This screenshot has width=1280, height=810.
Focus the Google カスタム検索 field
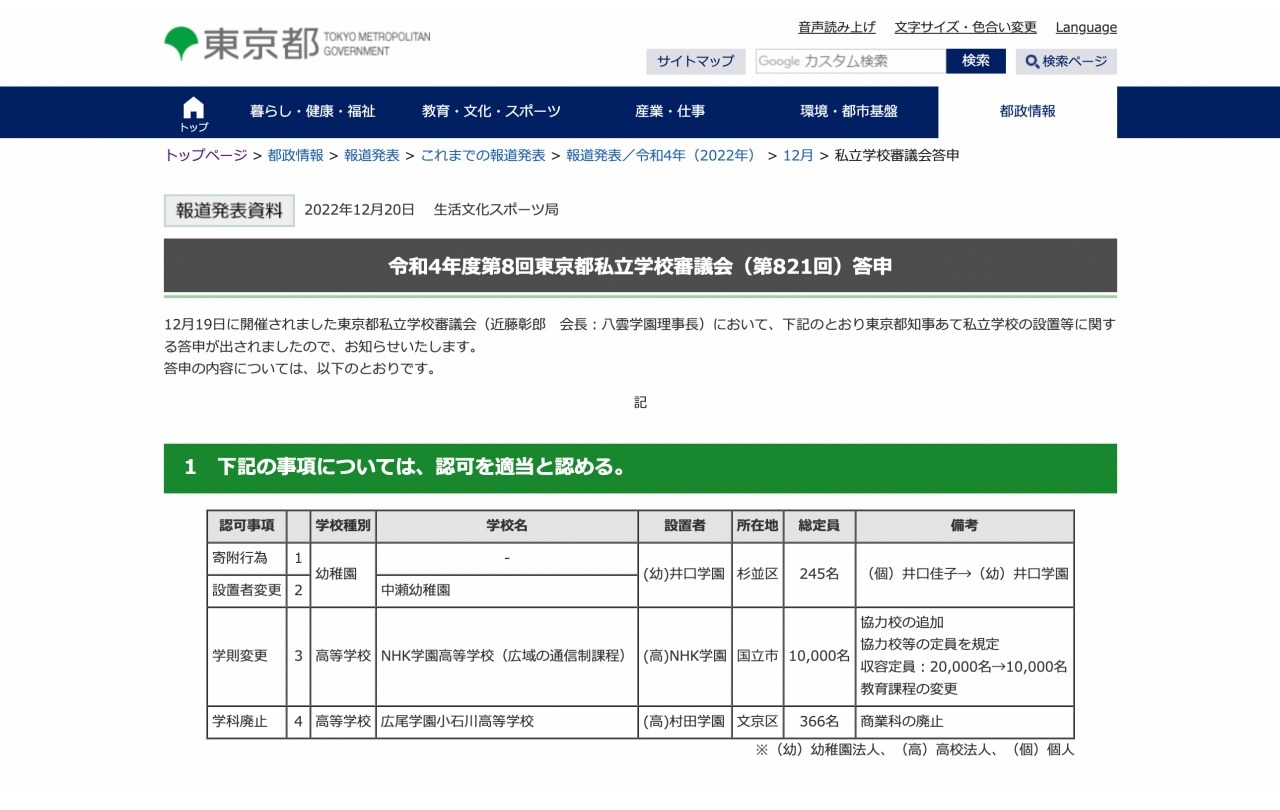[x=850, y=61]
